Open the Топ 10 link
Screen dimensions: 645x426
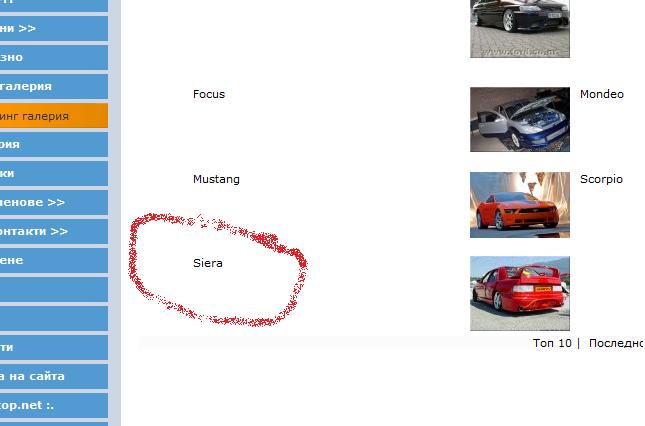coord(552,343)
